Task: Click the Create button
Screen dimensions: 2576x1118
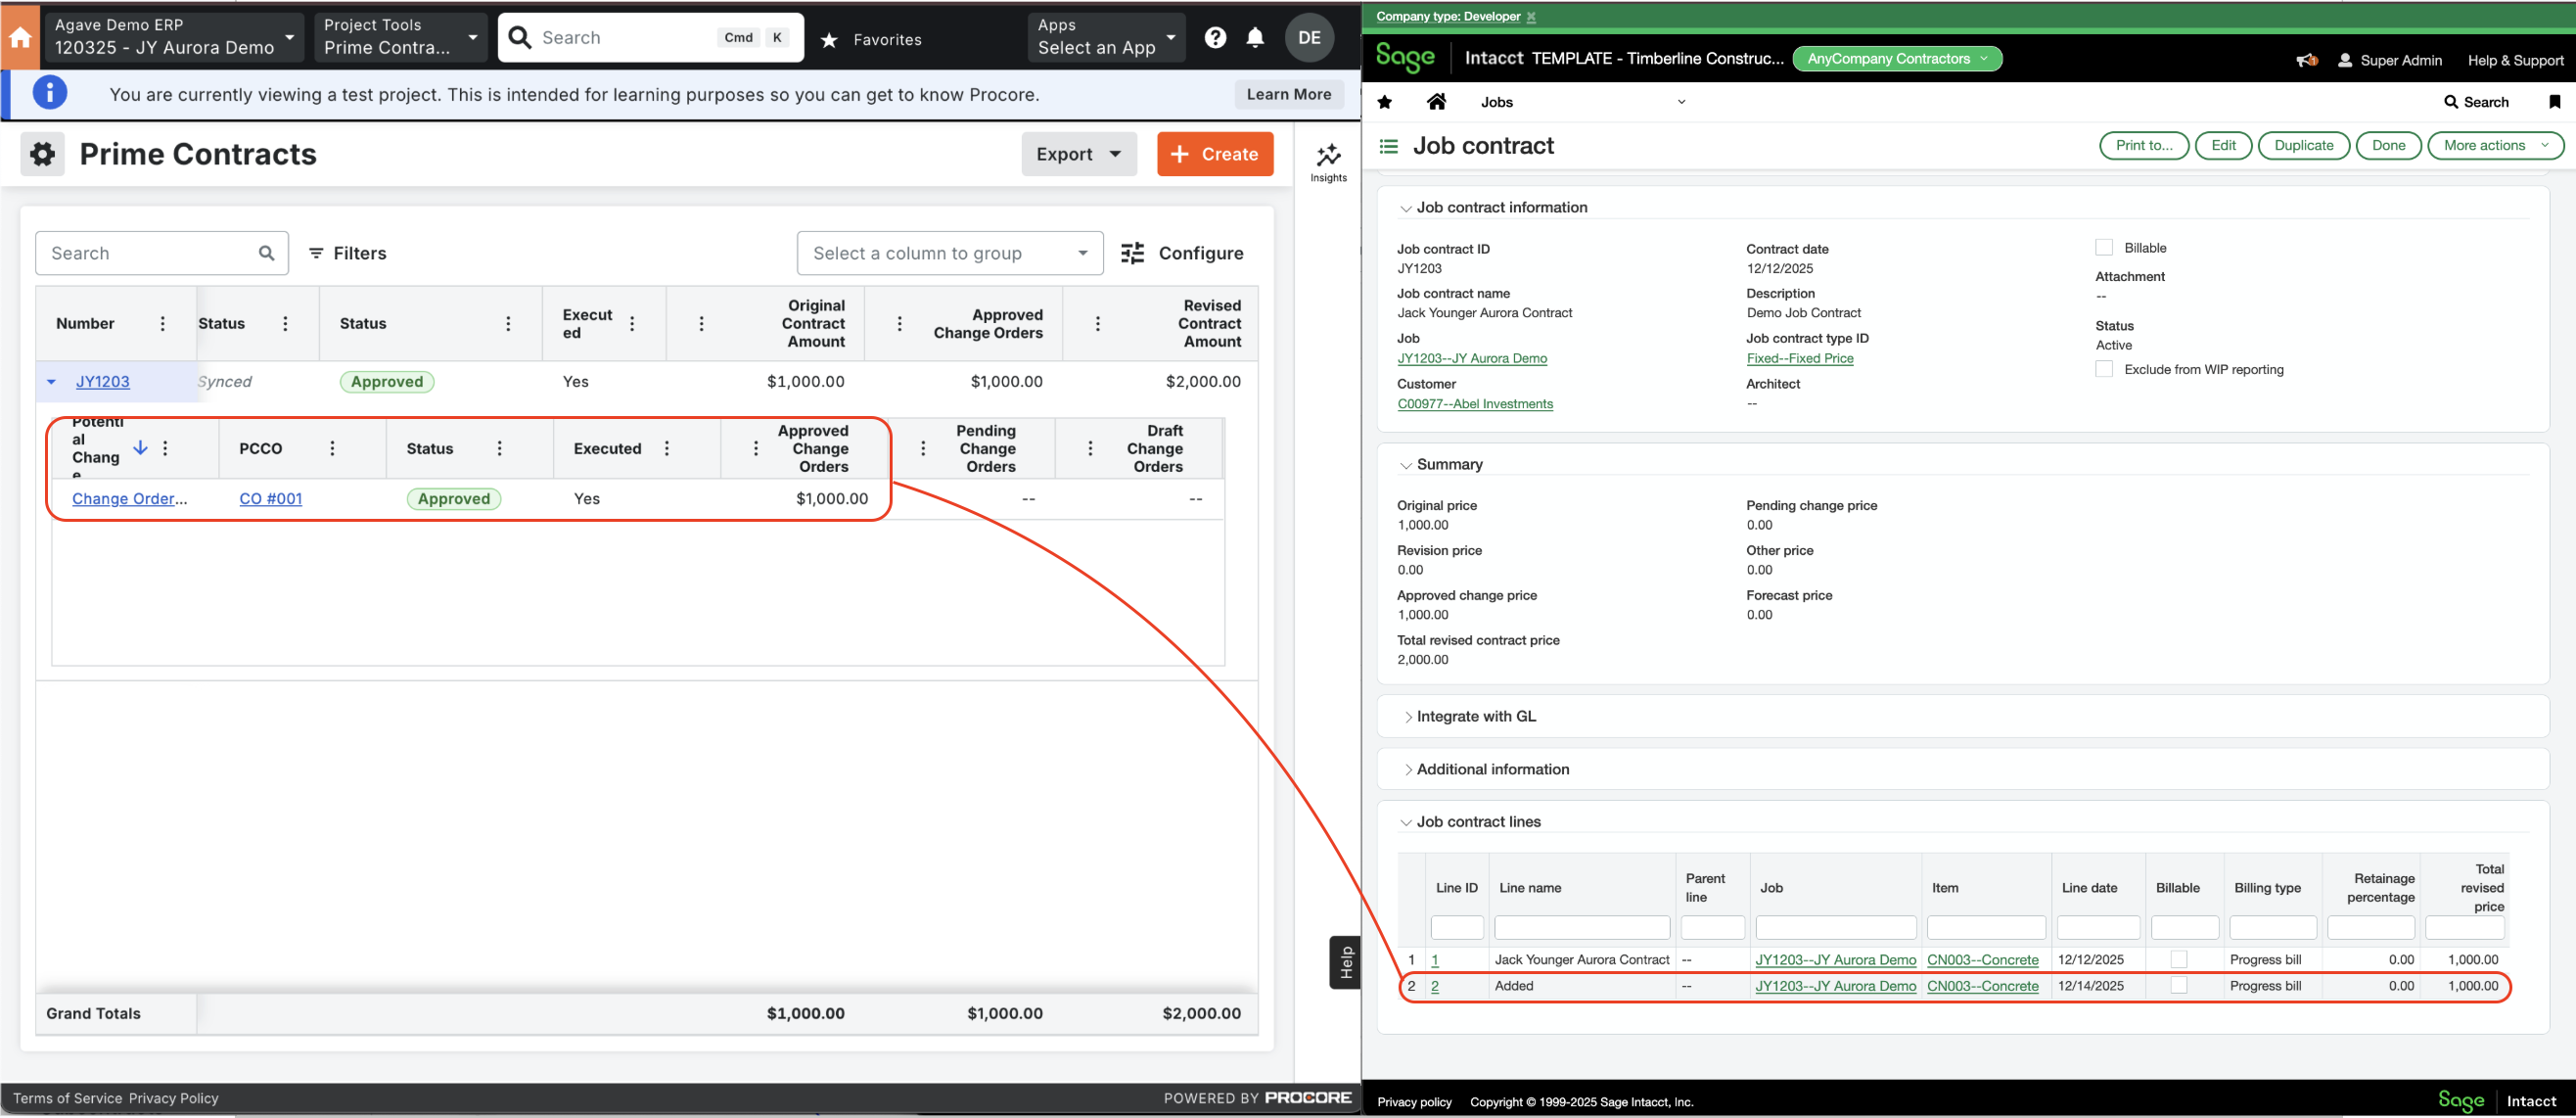Action: (x=1215, y=153)
